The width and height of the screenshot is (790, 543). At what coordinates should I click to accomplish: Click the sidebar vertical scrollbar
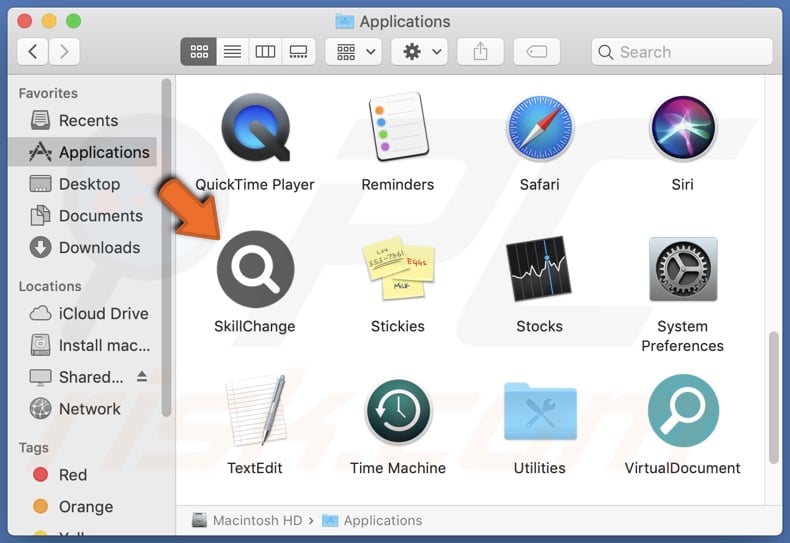click(167, 247)
